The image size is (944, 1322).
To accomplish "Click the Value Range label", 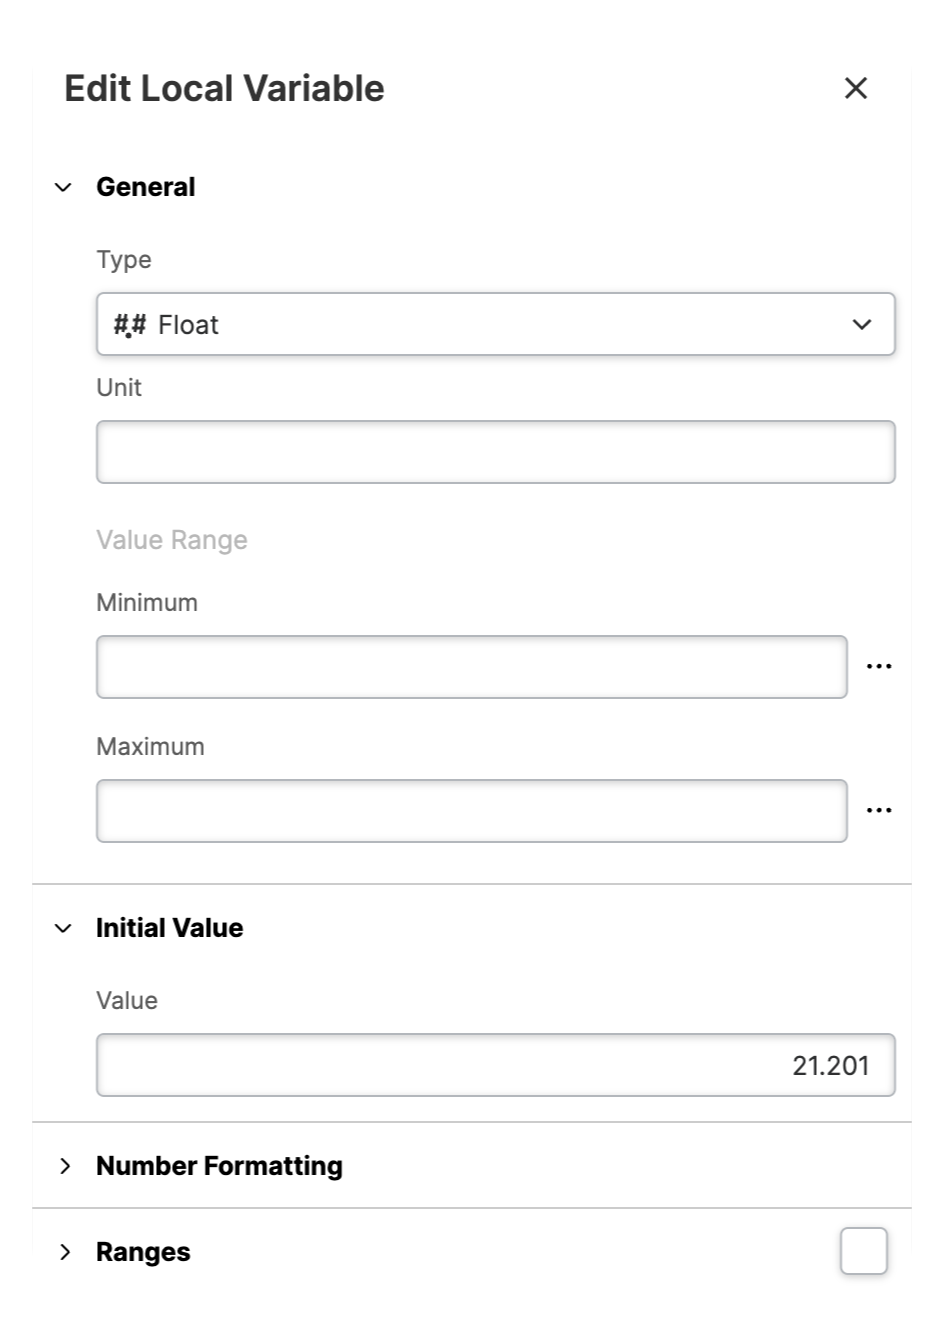I will coord(172,540).
